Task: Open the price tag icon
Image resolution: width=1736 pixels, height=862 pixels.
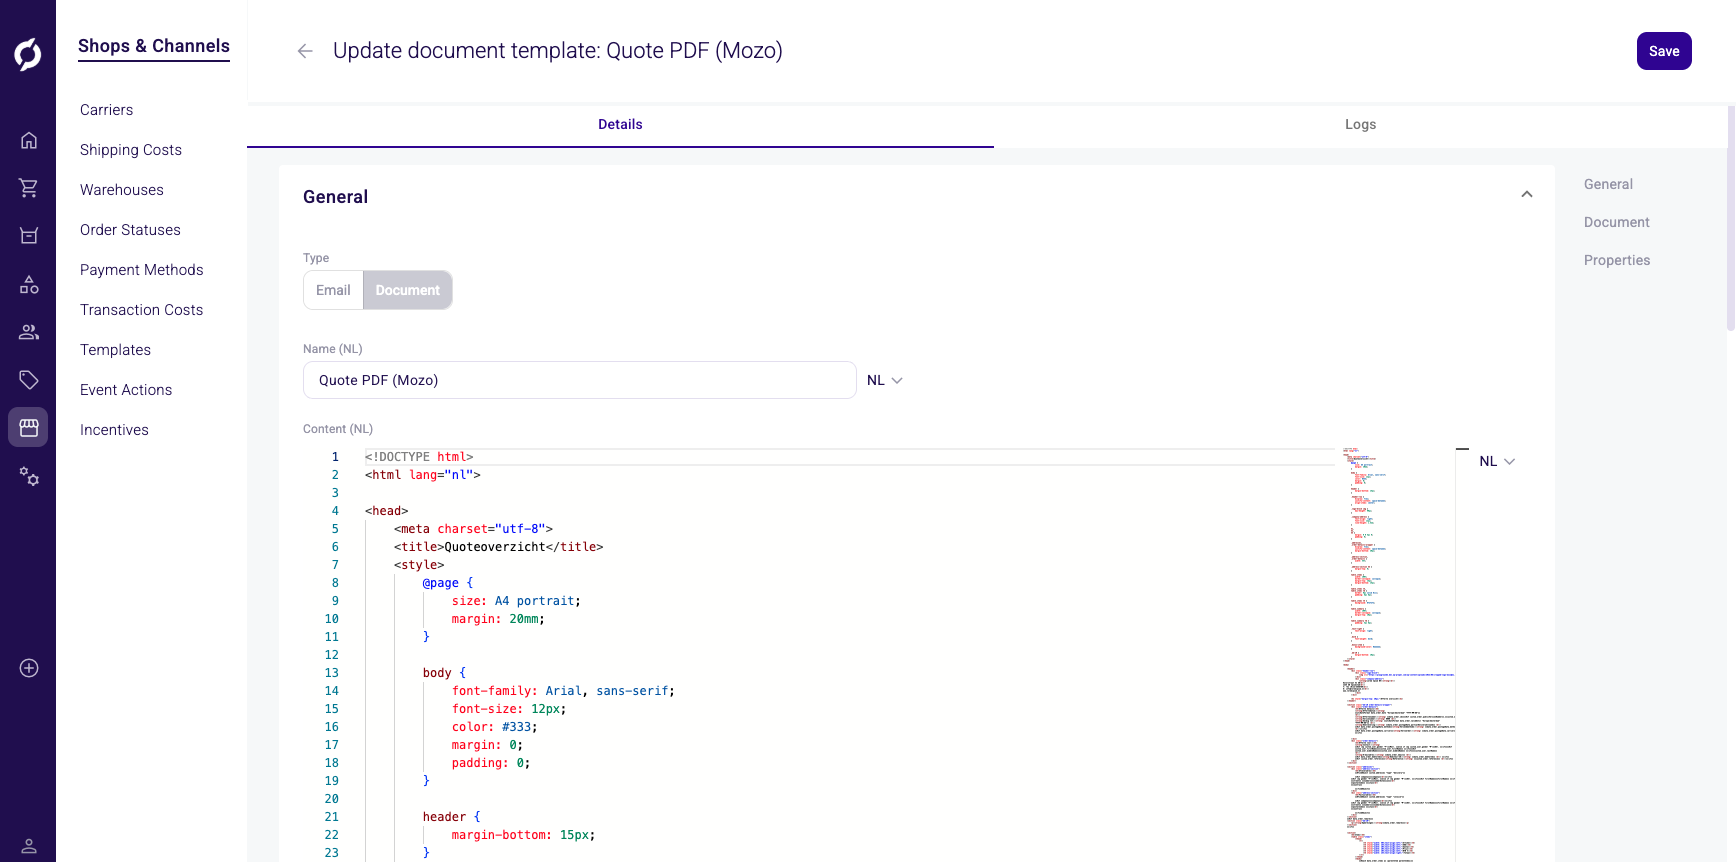Action: coord(29,380)
